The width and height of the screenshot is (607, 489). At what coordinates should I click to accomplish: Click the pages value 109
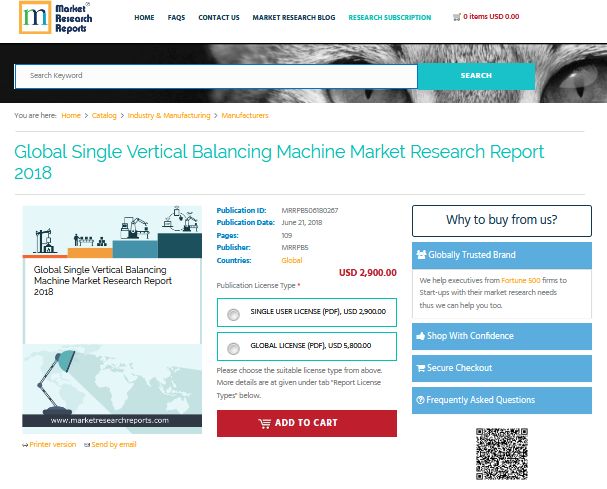click(287, 235)
